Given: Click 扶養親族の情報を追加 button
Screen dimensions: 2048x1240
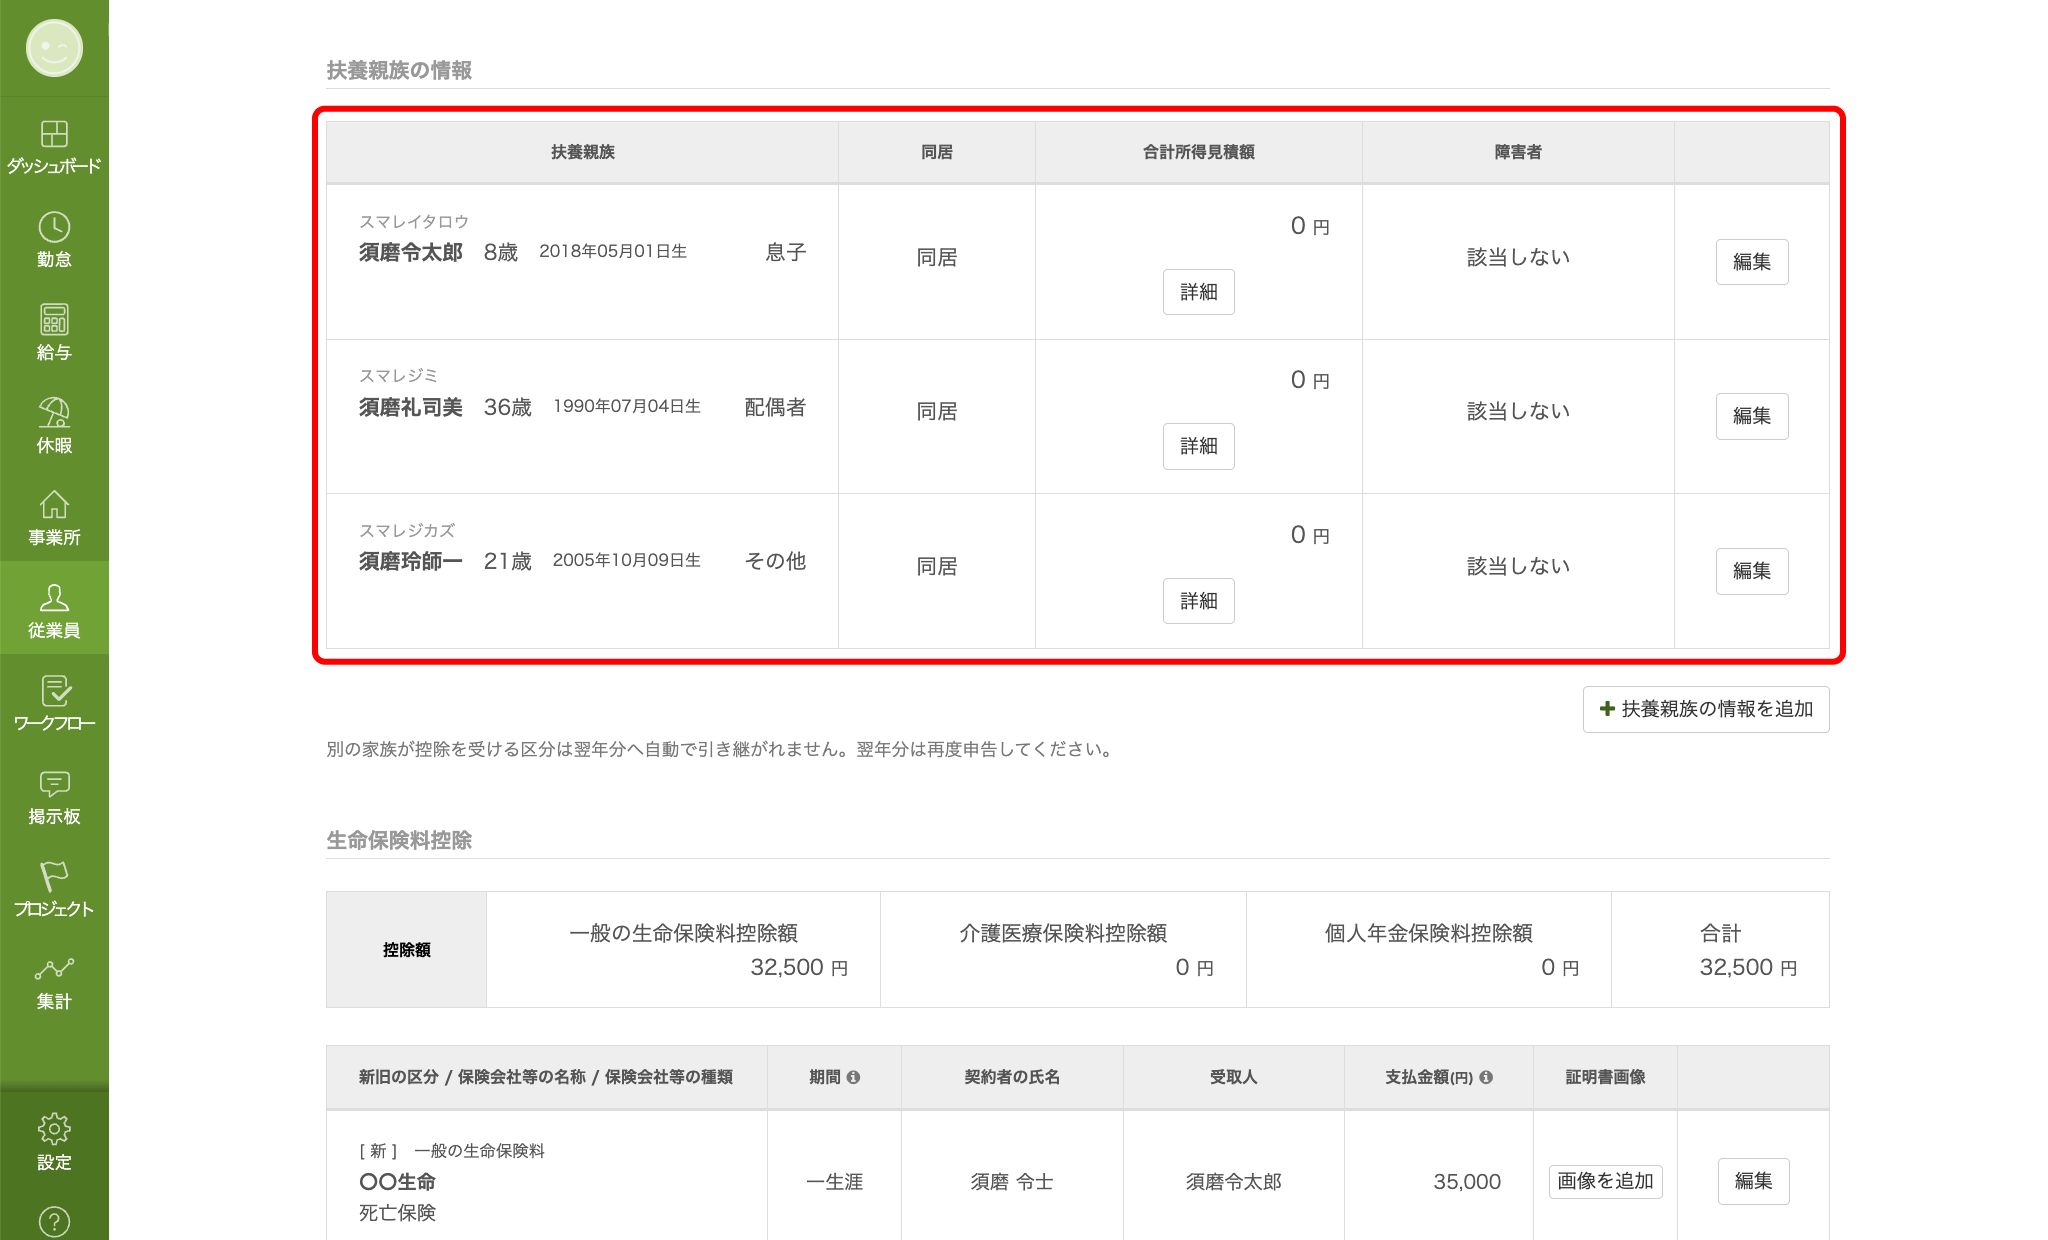Looking at the screenshot, I should pos(1705,709).
